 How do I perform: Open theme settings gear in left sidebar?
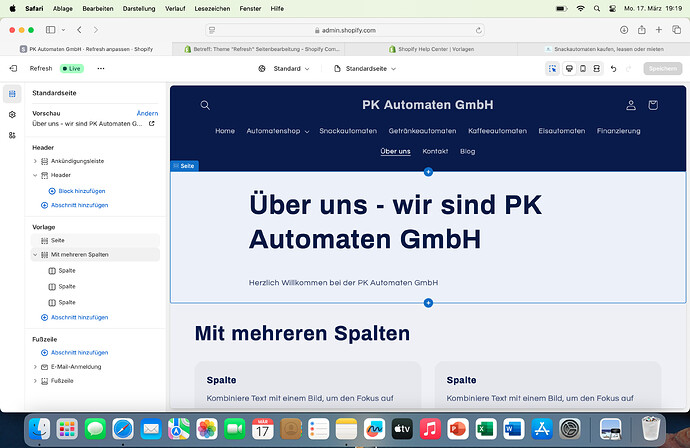12,114
